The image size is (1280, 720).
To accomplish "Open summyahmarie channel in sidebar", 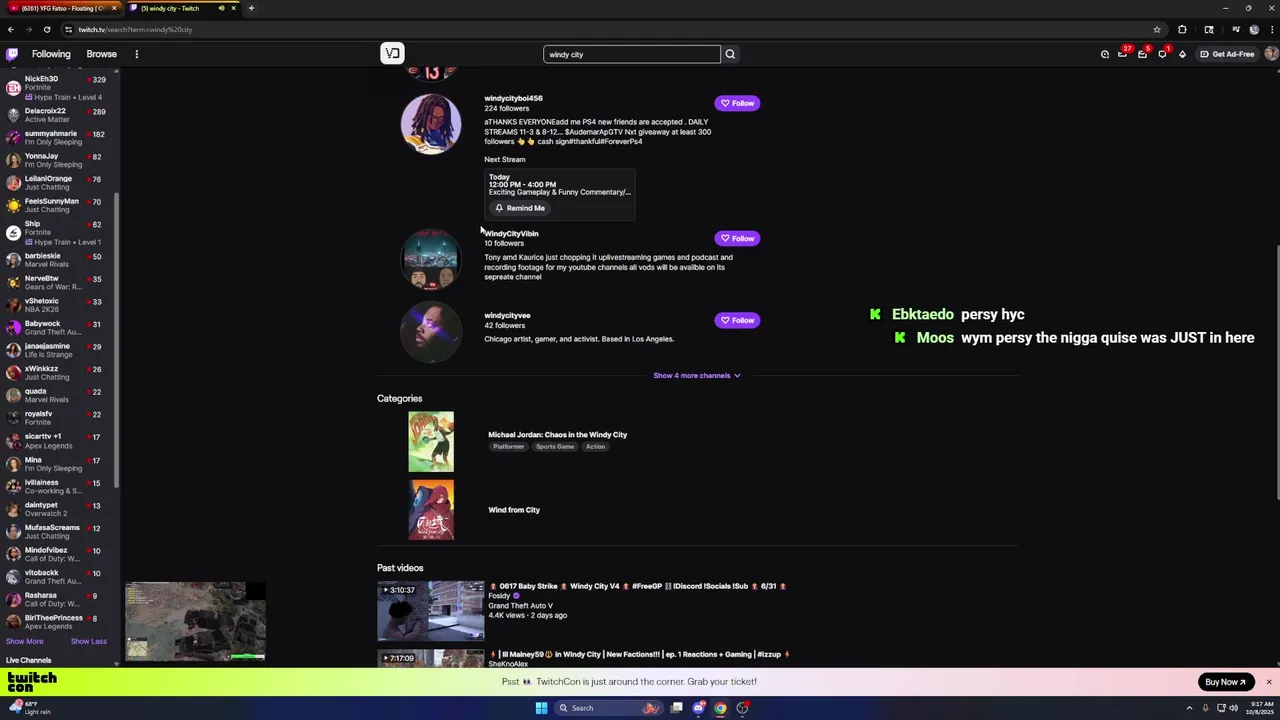I will click(x=60, y=137).
